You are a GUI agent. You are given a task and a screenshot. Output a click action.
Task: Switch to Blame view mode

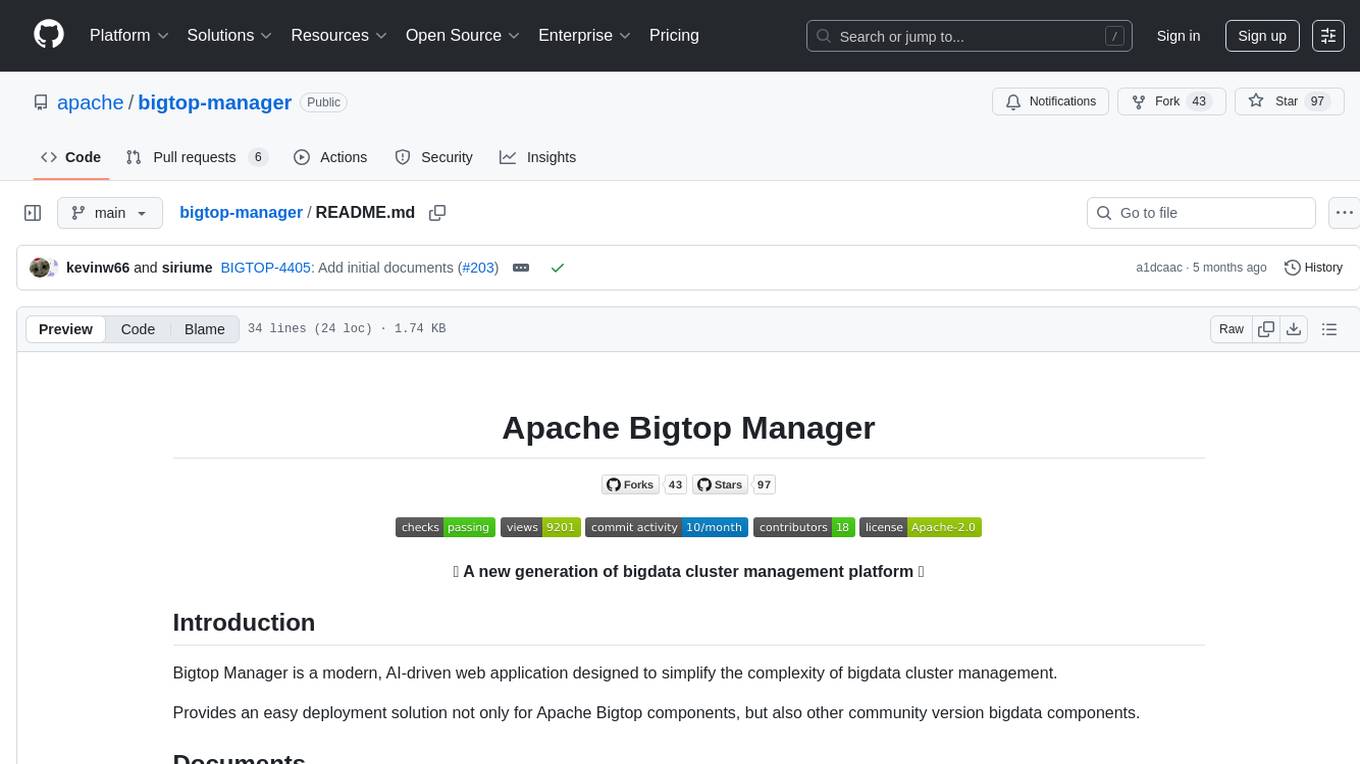pyautogui.click(x=204, y=329)
